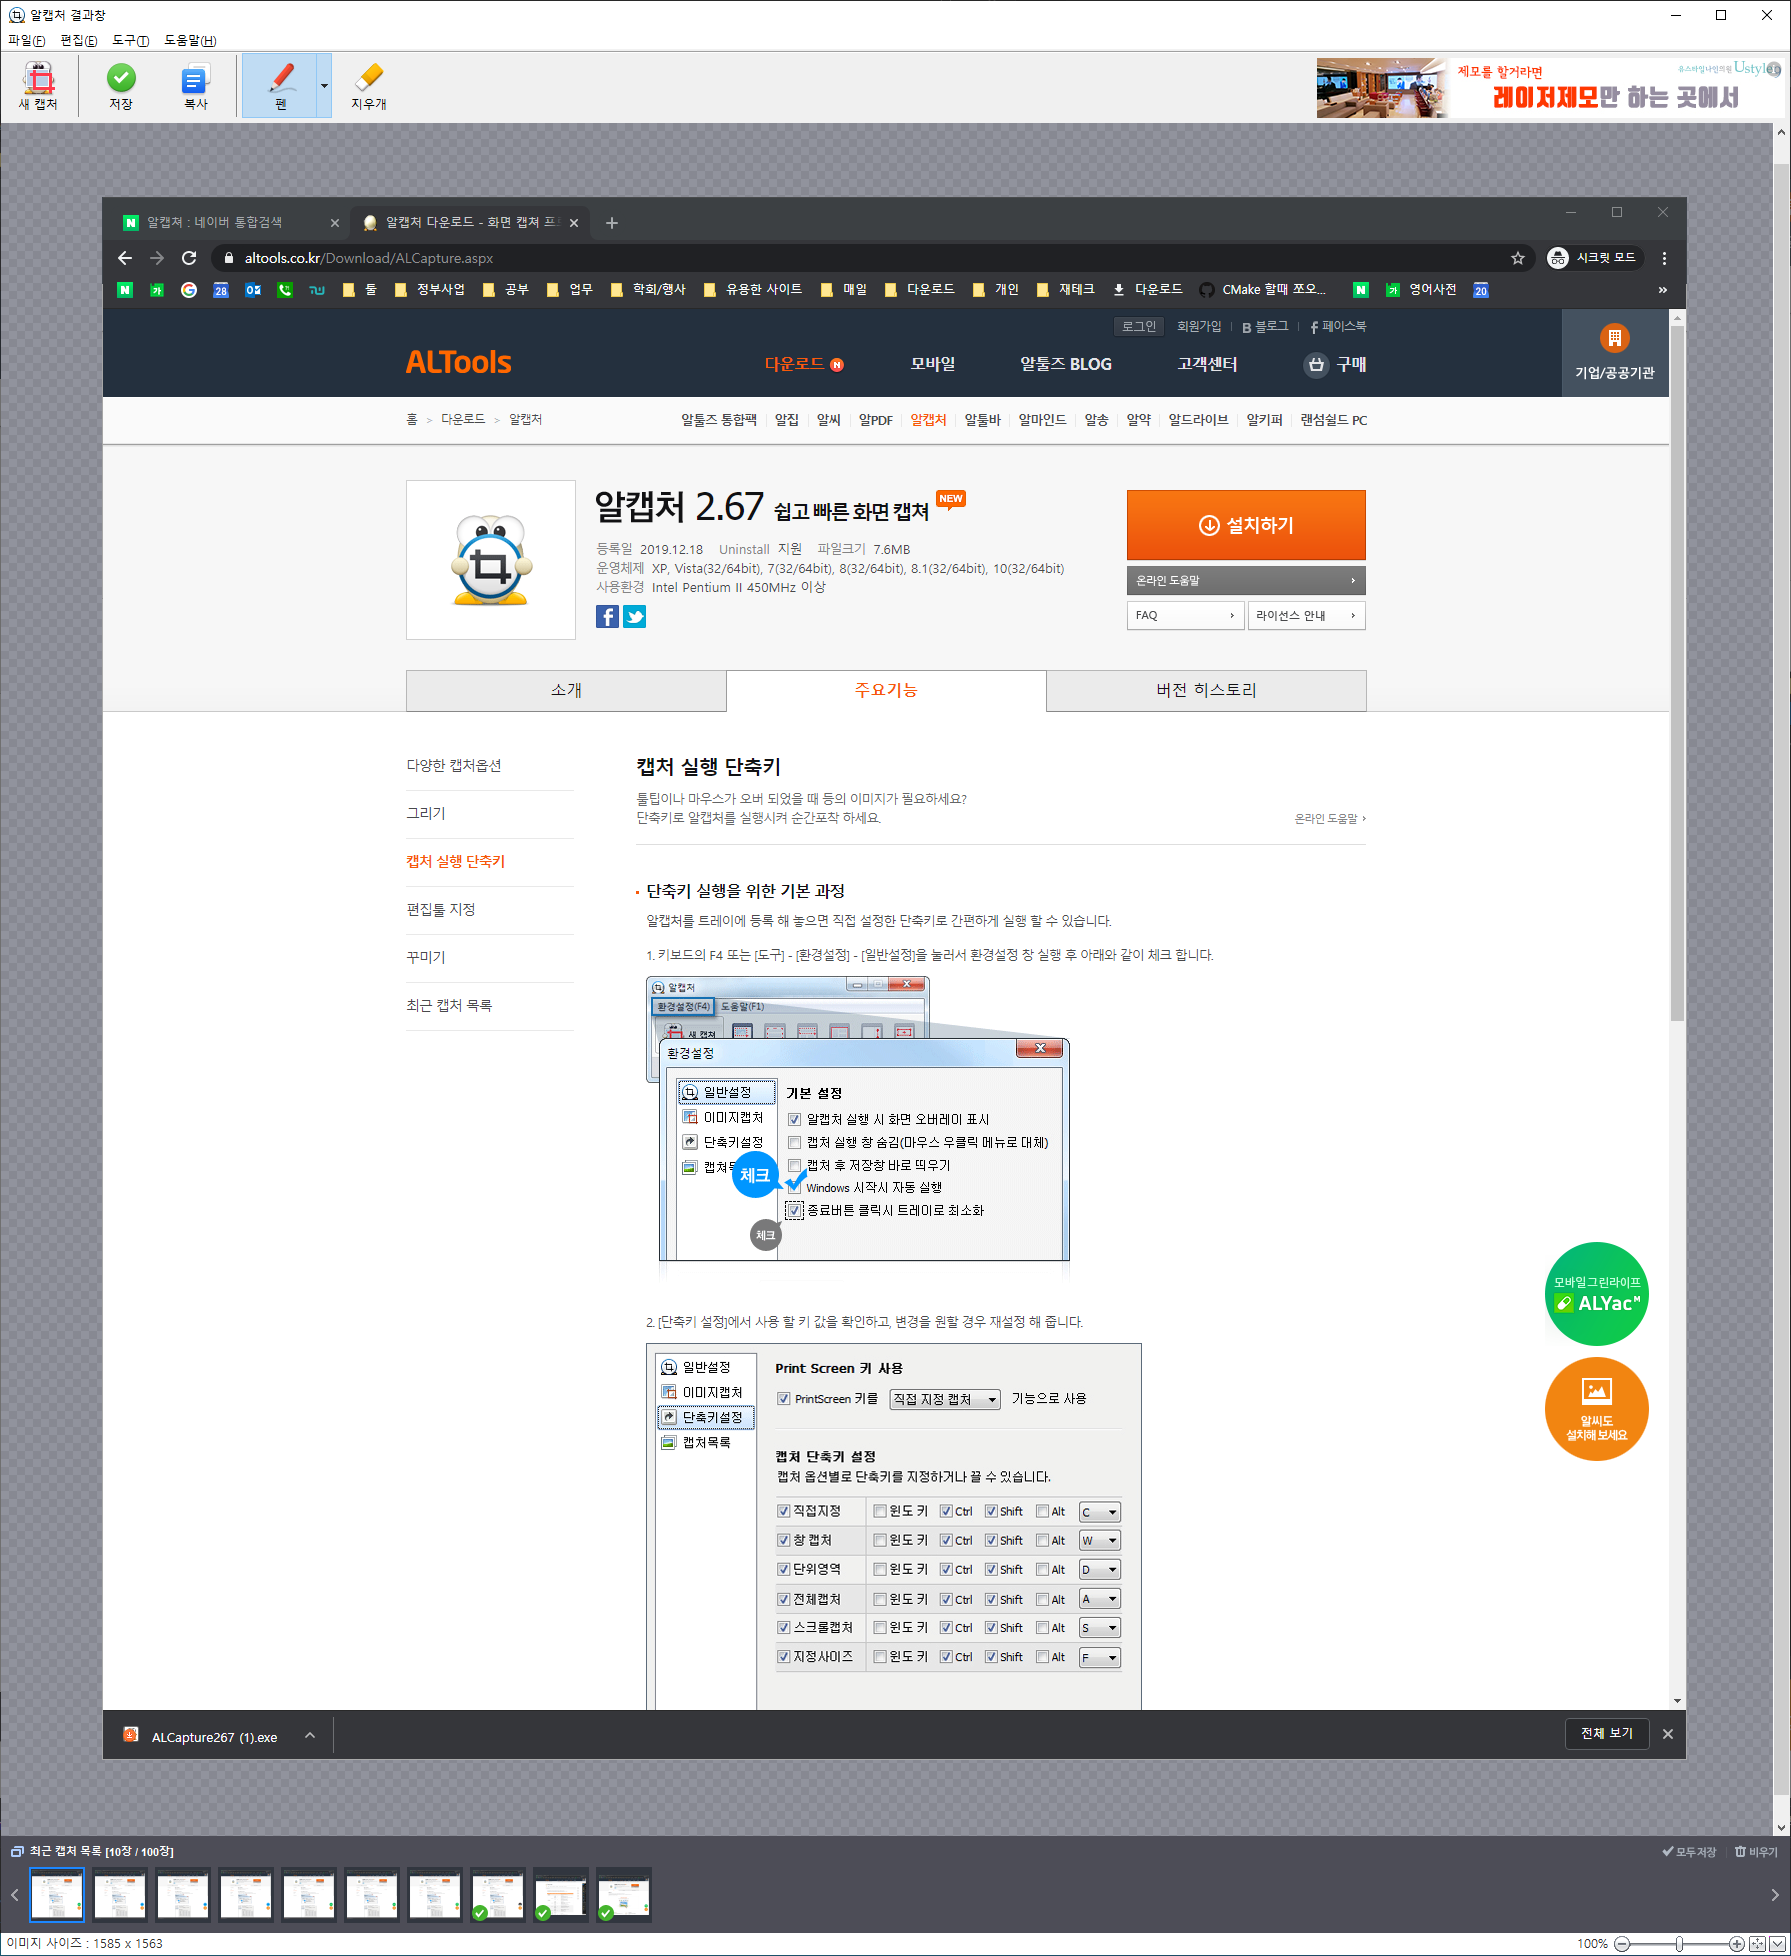
Task: Click the vertical scrollbar of the capture canvas
Action: [1781, 980]
